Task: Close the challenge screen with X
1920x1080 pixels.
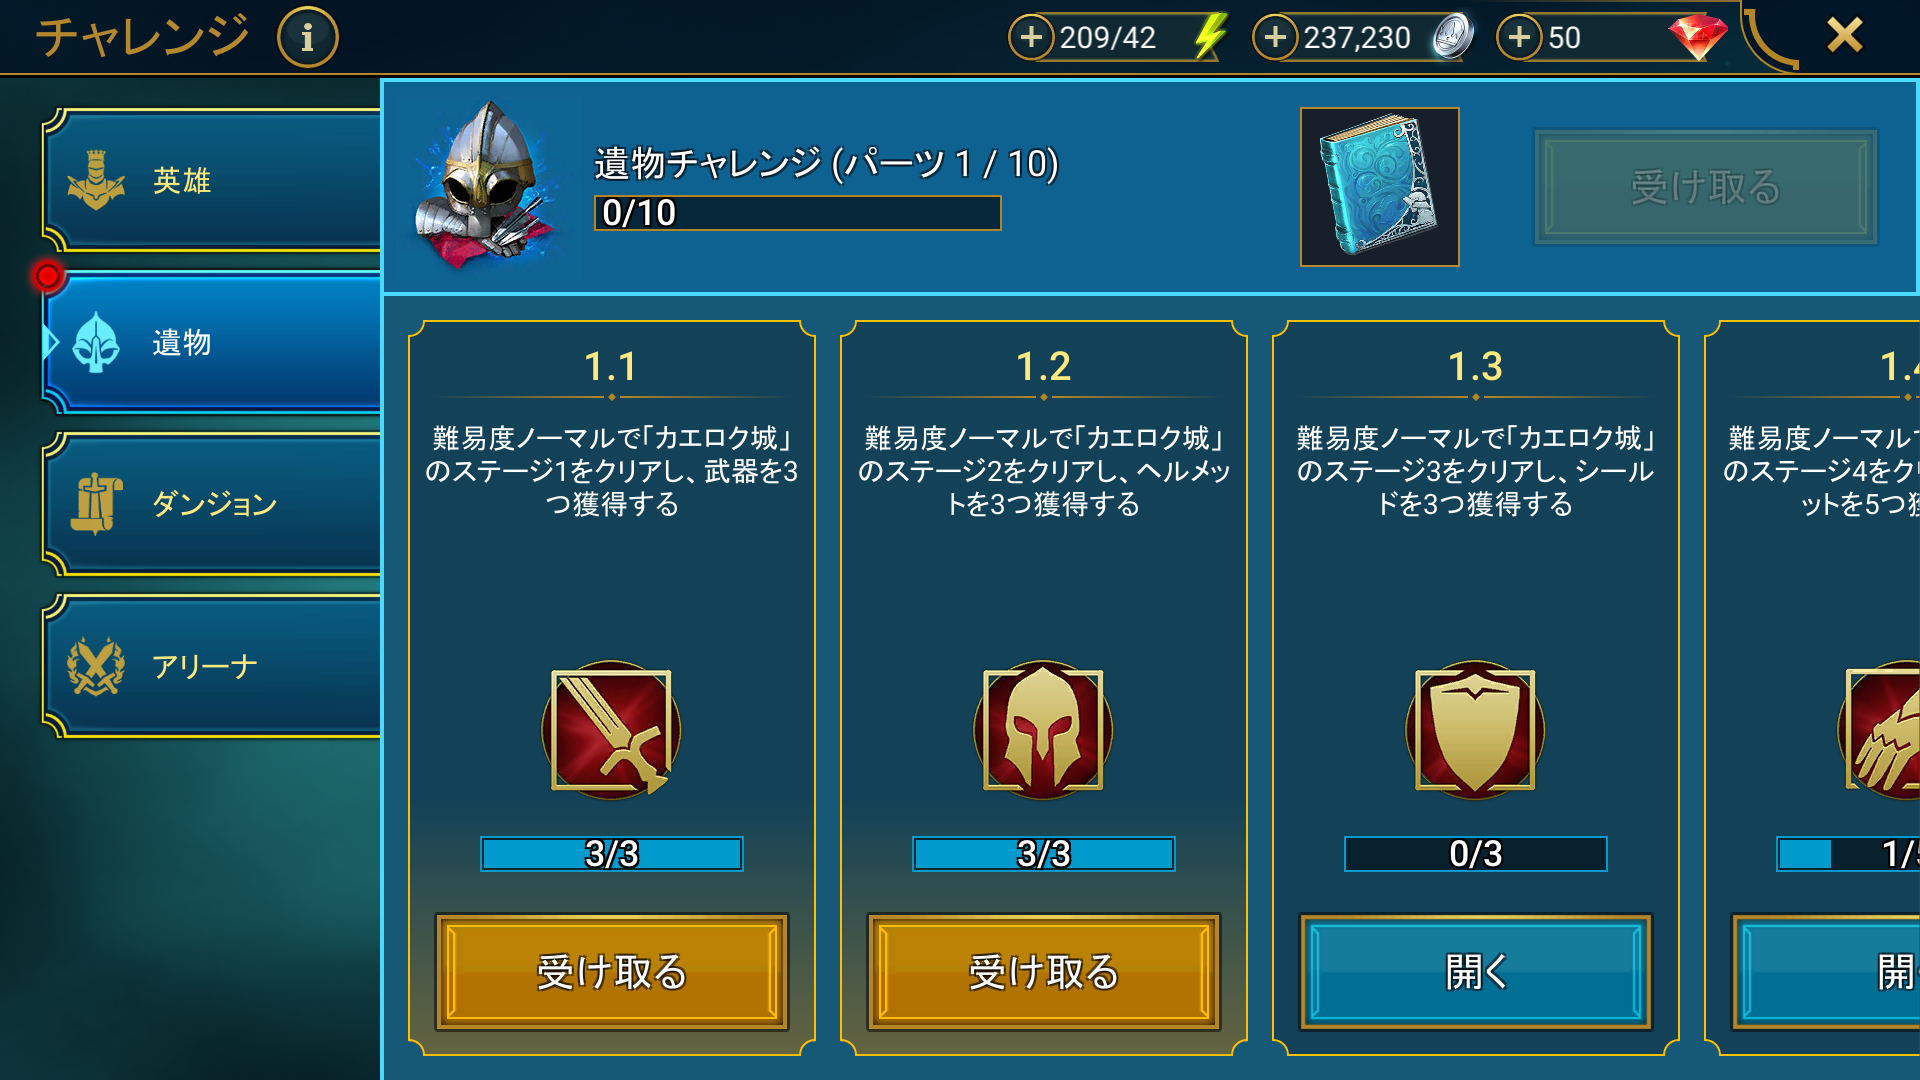Action: [1844, 36]
